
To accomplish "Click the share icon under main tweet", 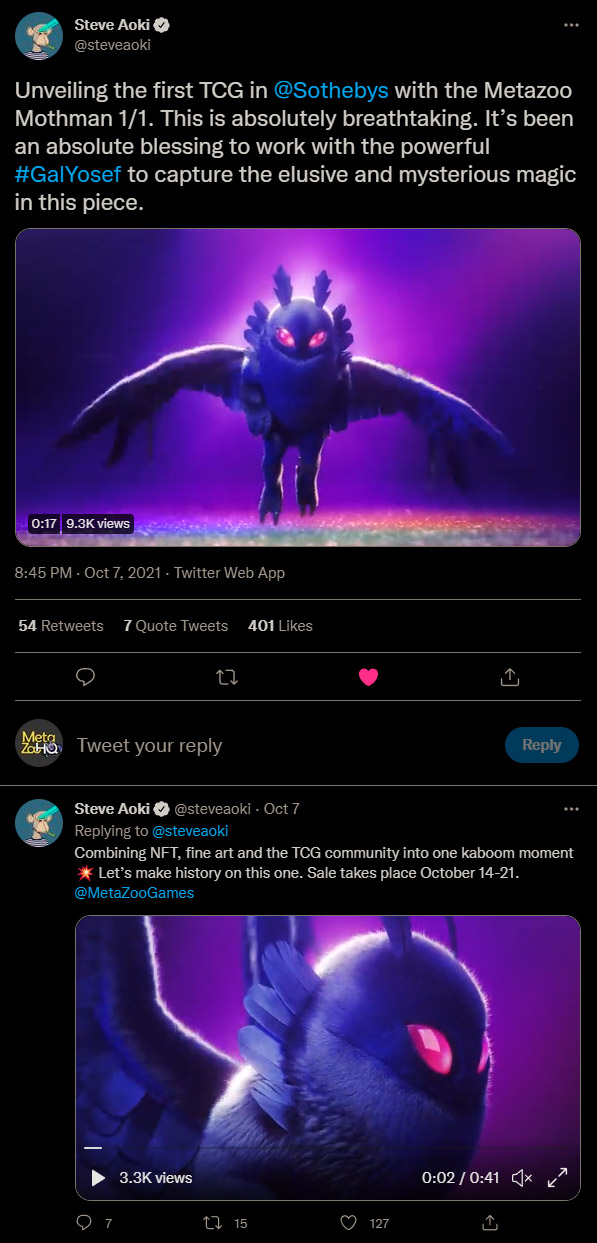I will (509, 677).
